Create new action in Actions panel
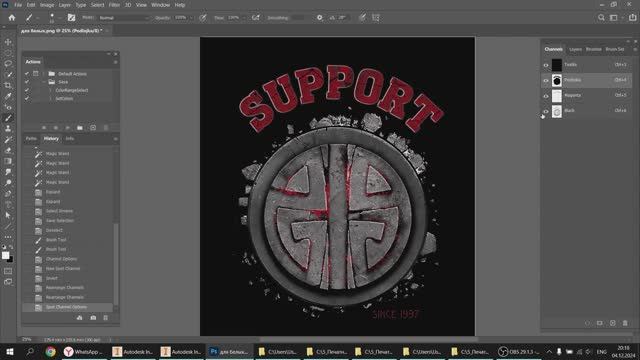 [93, 128]
